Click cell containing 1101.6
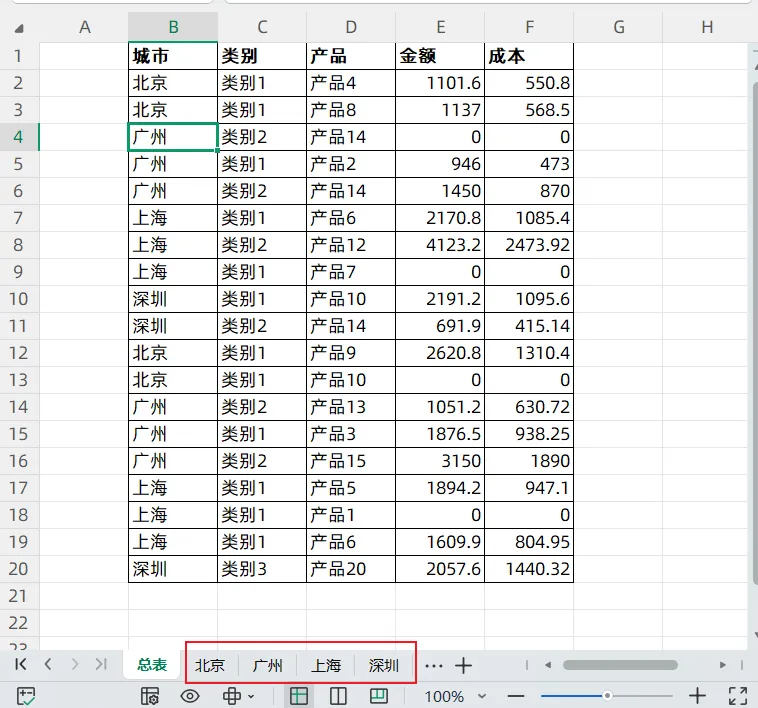758x708 pixels. pyautogui.click(x=440, y=83)
